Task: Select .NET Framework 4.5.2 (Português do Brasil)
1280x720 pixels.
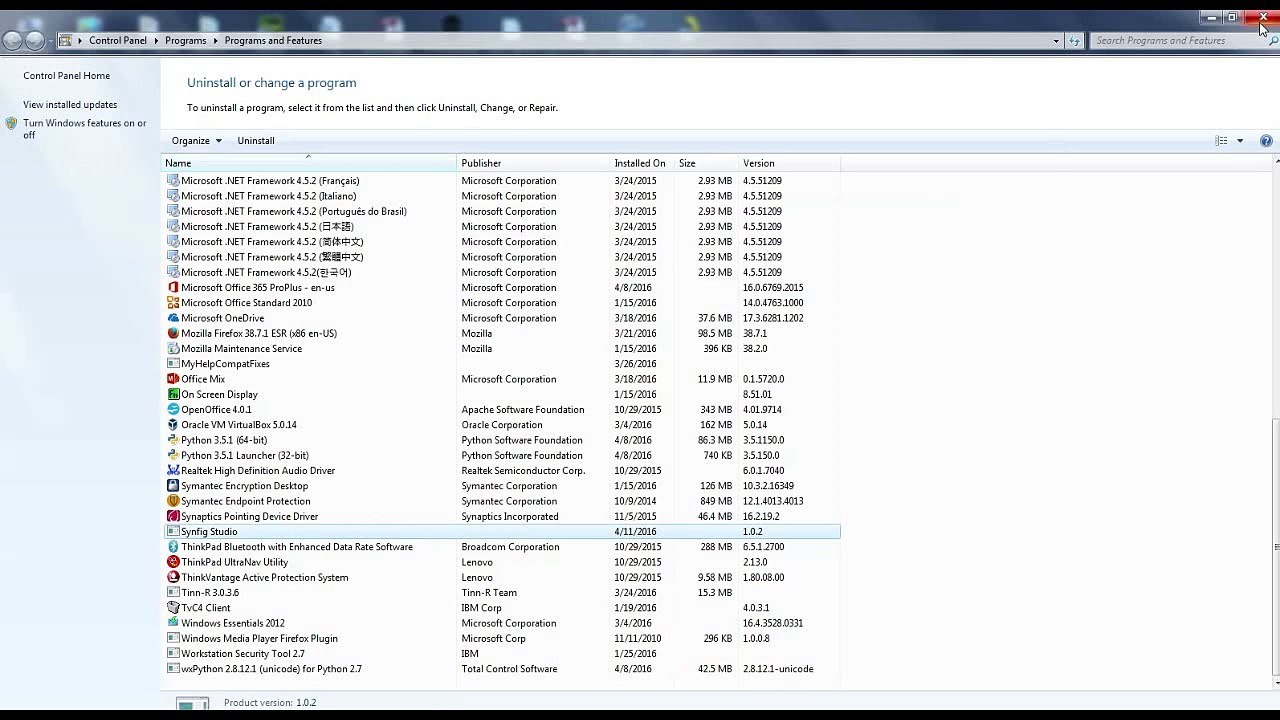Action: [501, 212]
